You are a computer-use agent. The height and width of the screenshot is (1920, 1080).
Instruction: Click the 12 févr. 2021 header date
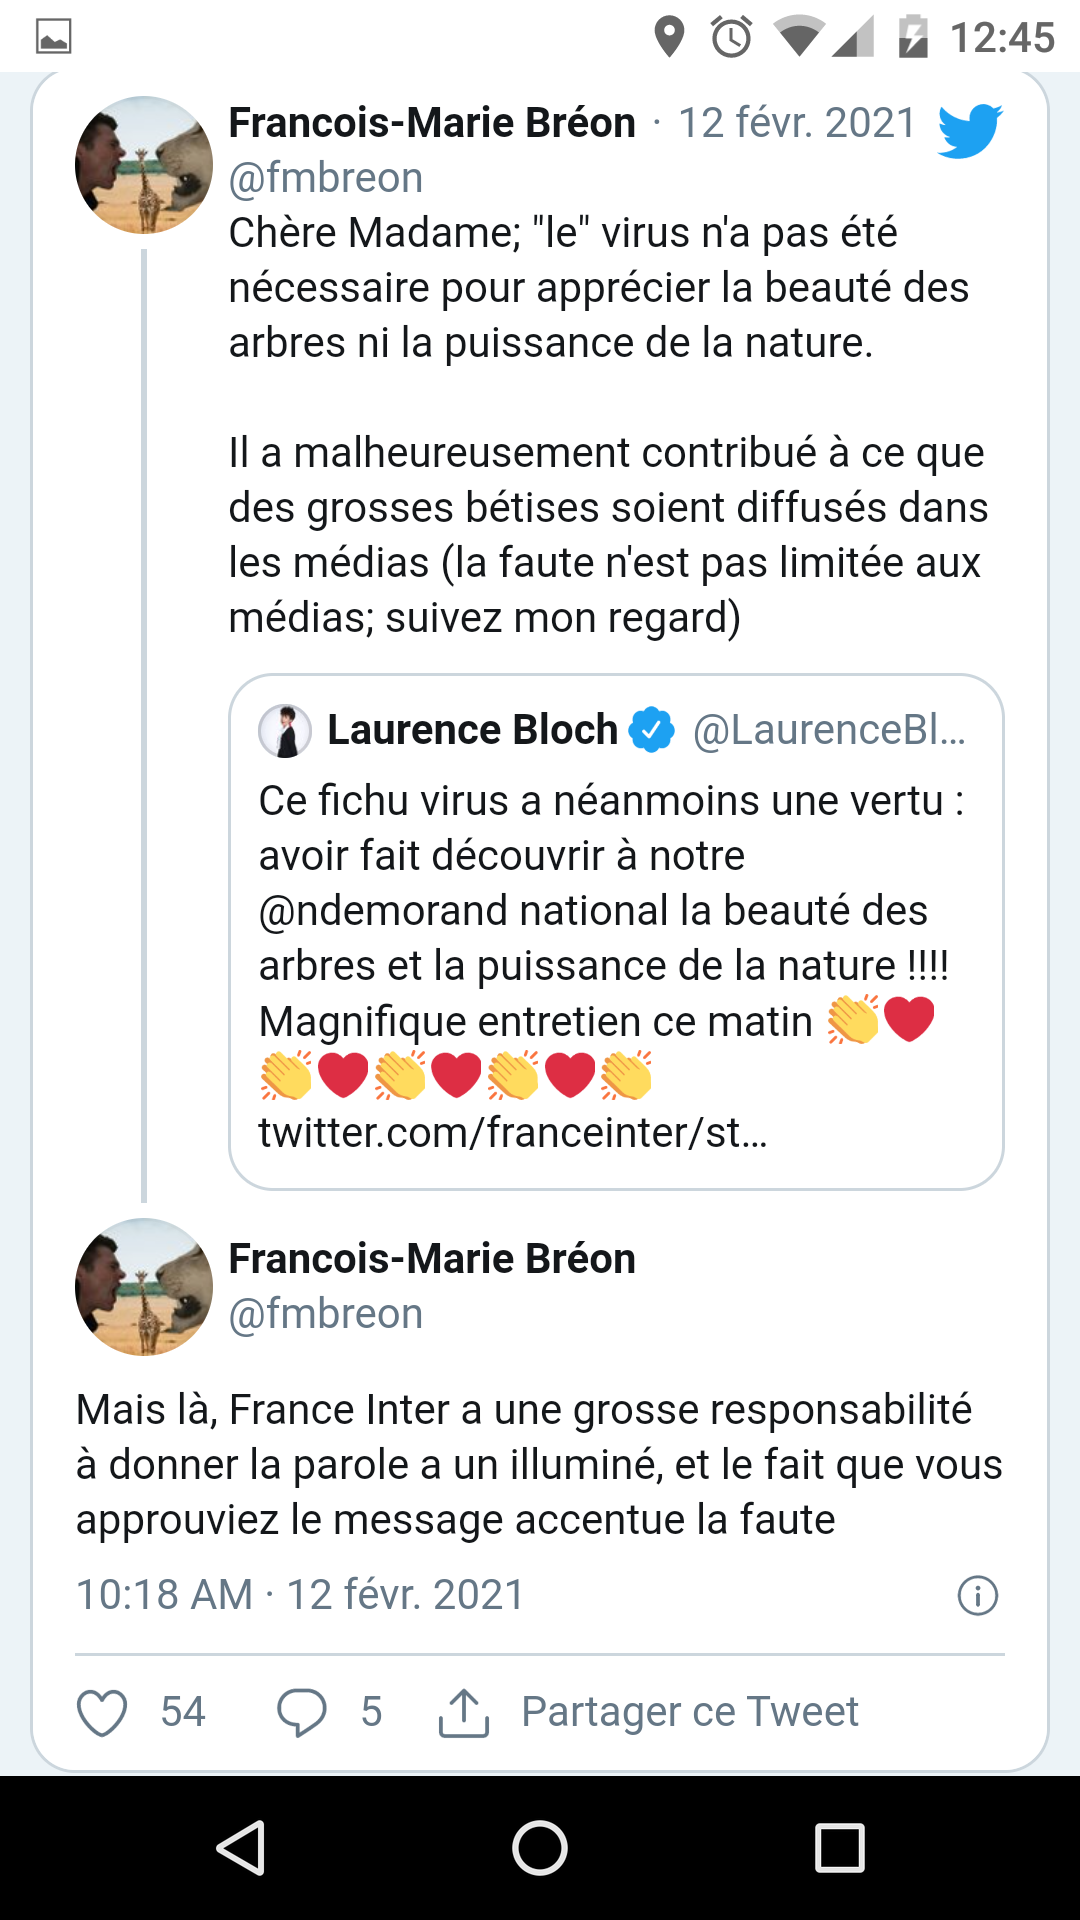797,123
